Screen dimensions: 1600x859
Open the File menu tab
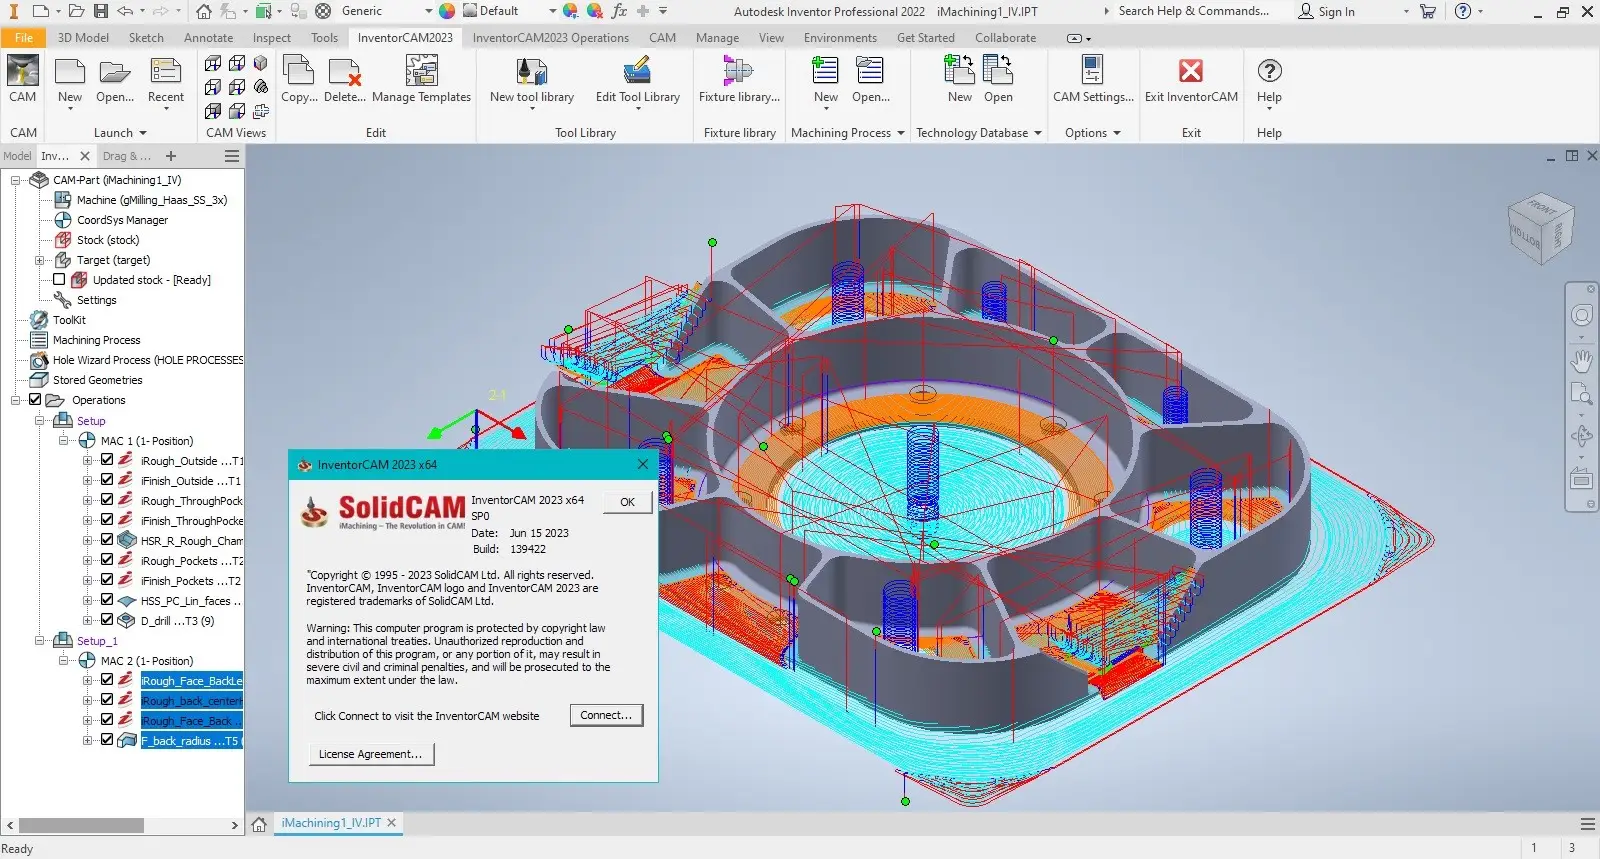(24, 38)
